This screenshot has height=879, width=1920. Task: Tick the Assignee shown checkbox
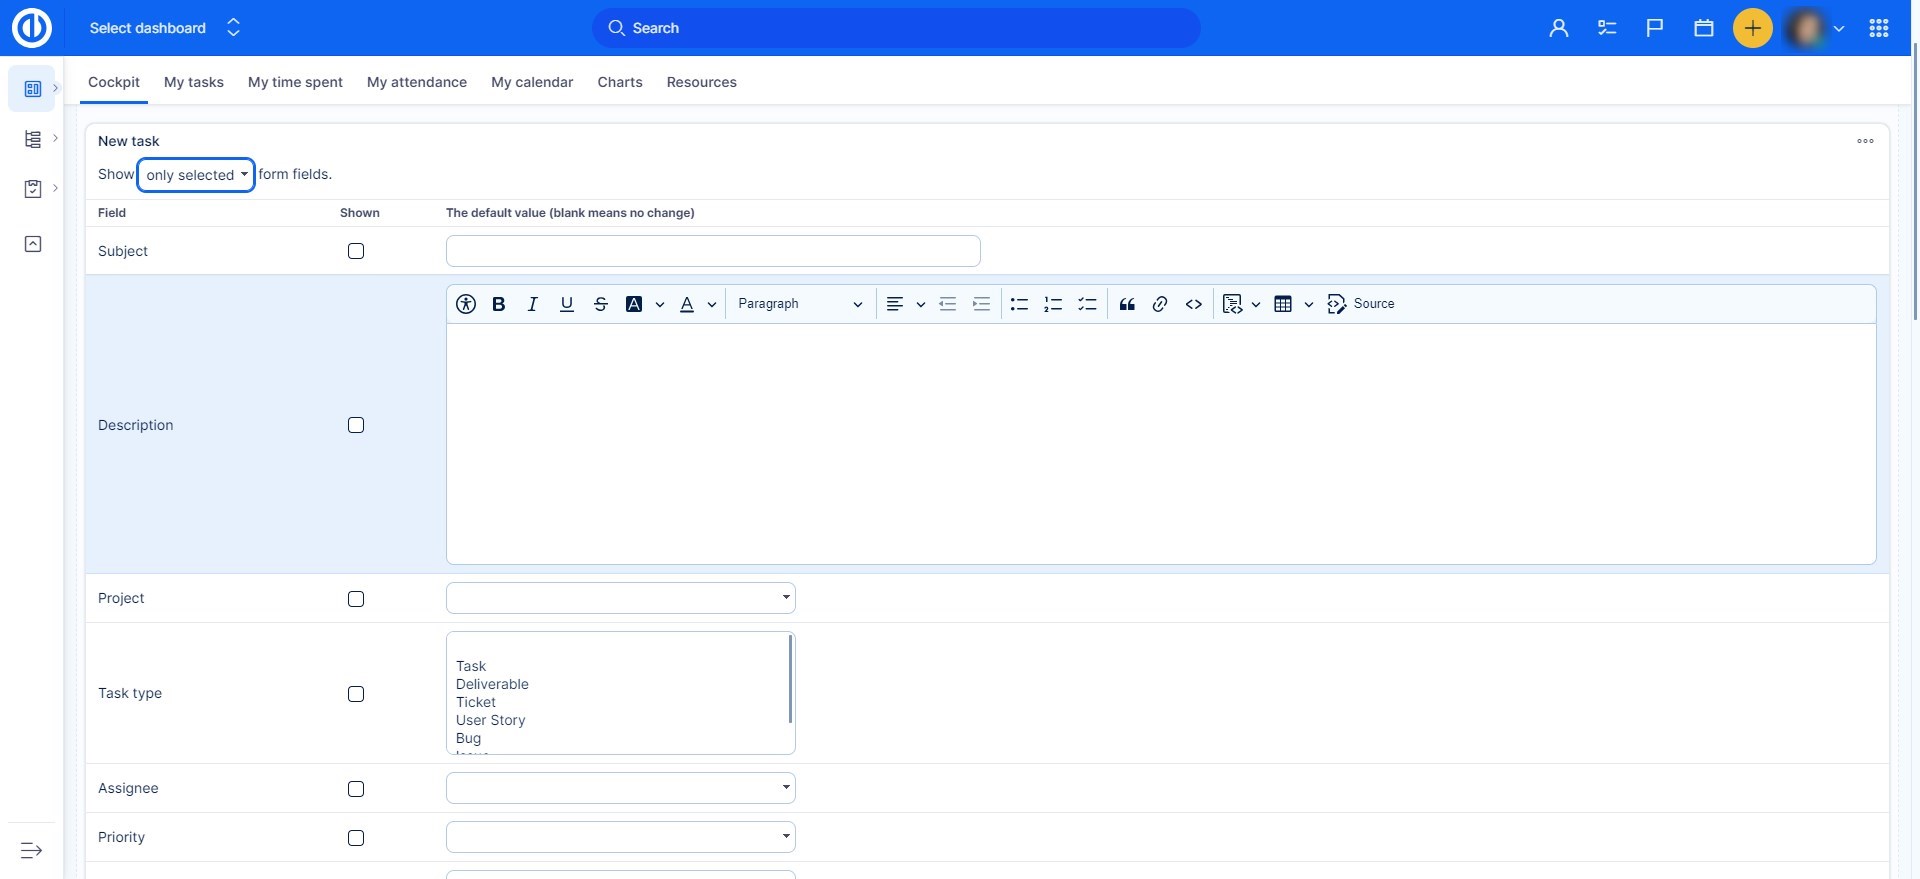click(356, 789)
